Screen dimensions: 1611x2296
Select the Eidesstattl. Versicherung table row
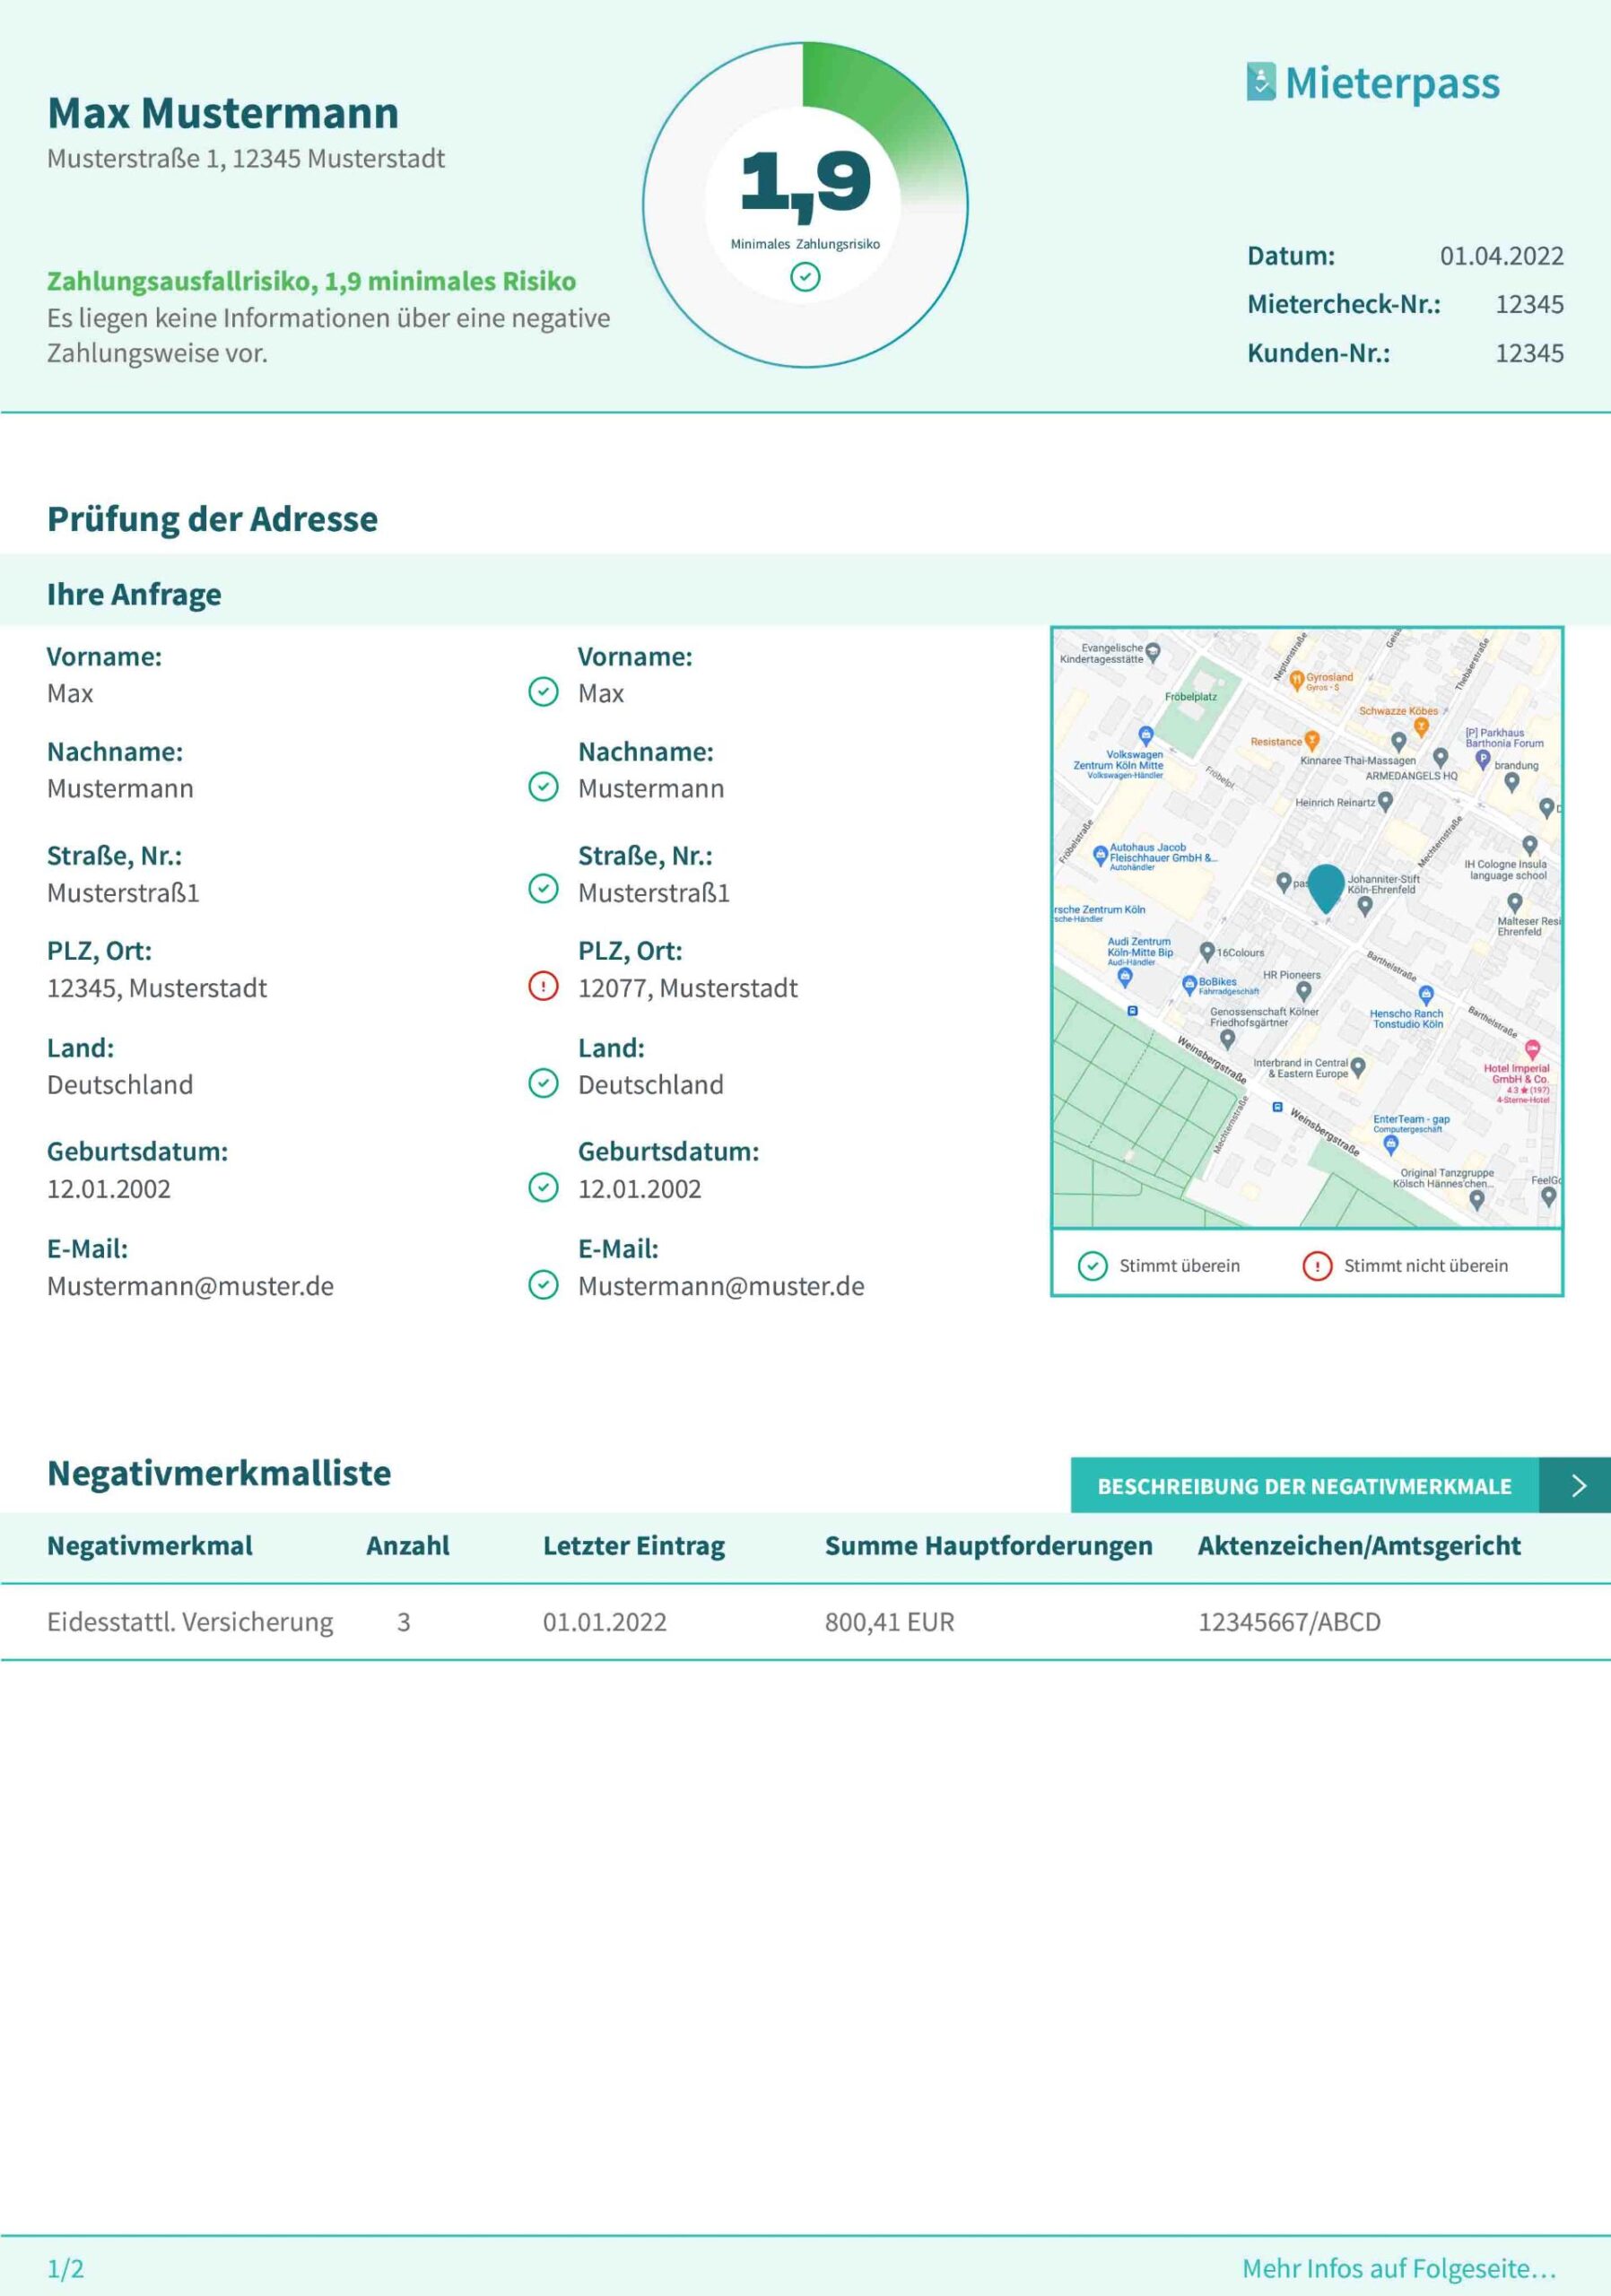(190, 1622)
